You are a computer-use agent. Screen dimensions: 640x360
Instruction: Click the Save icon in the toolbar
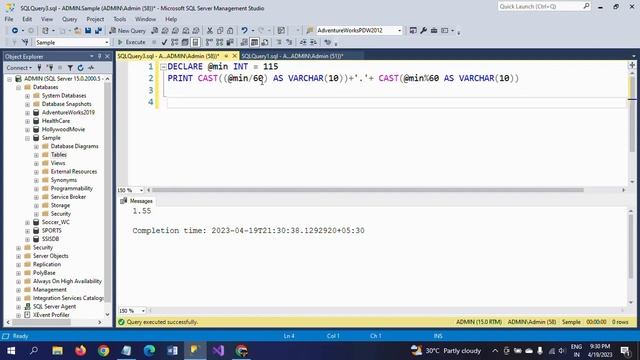point(88,31)
